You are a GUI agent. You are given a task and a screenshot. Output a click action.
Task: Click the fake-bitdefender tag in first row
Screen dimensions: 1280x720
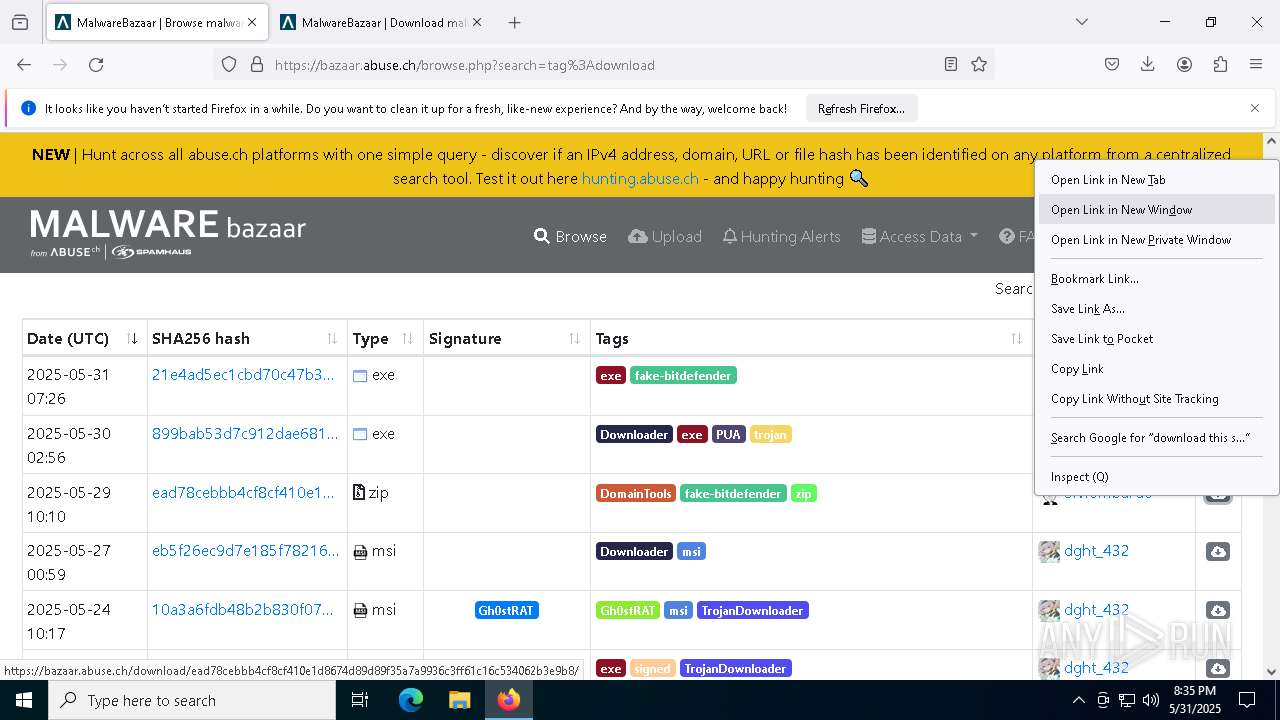click(683, 376)
